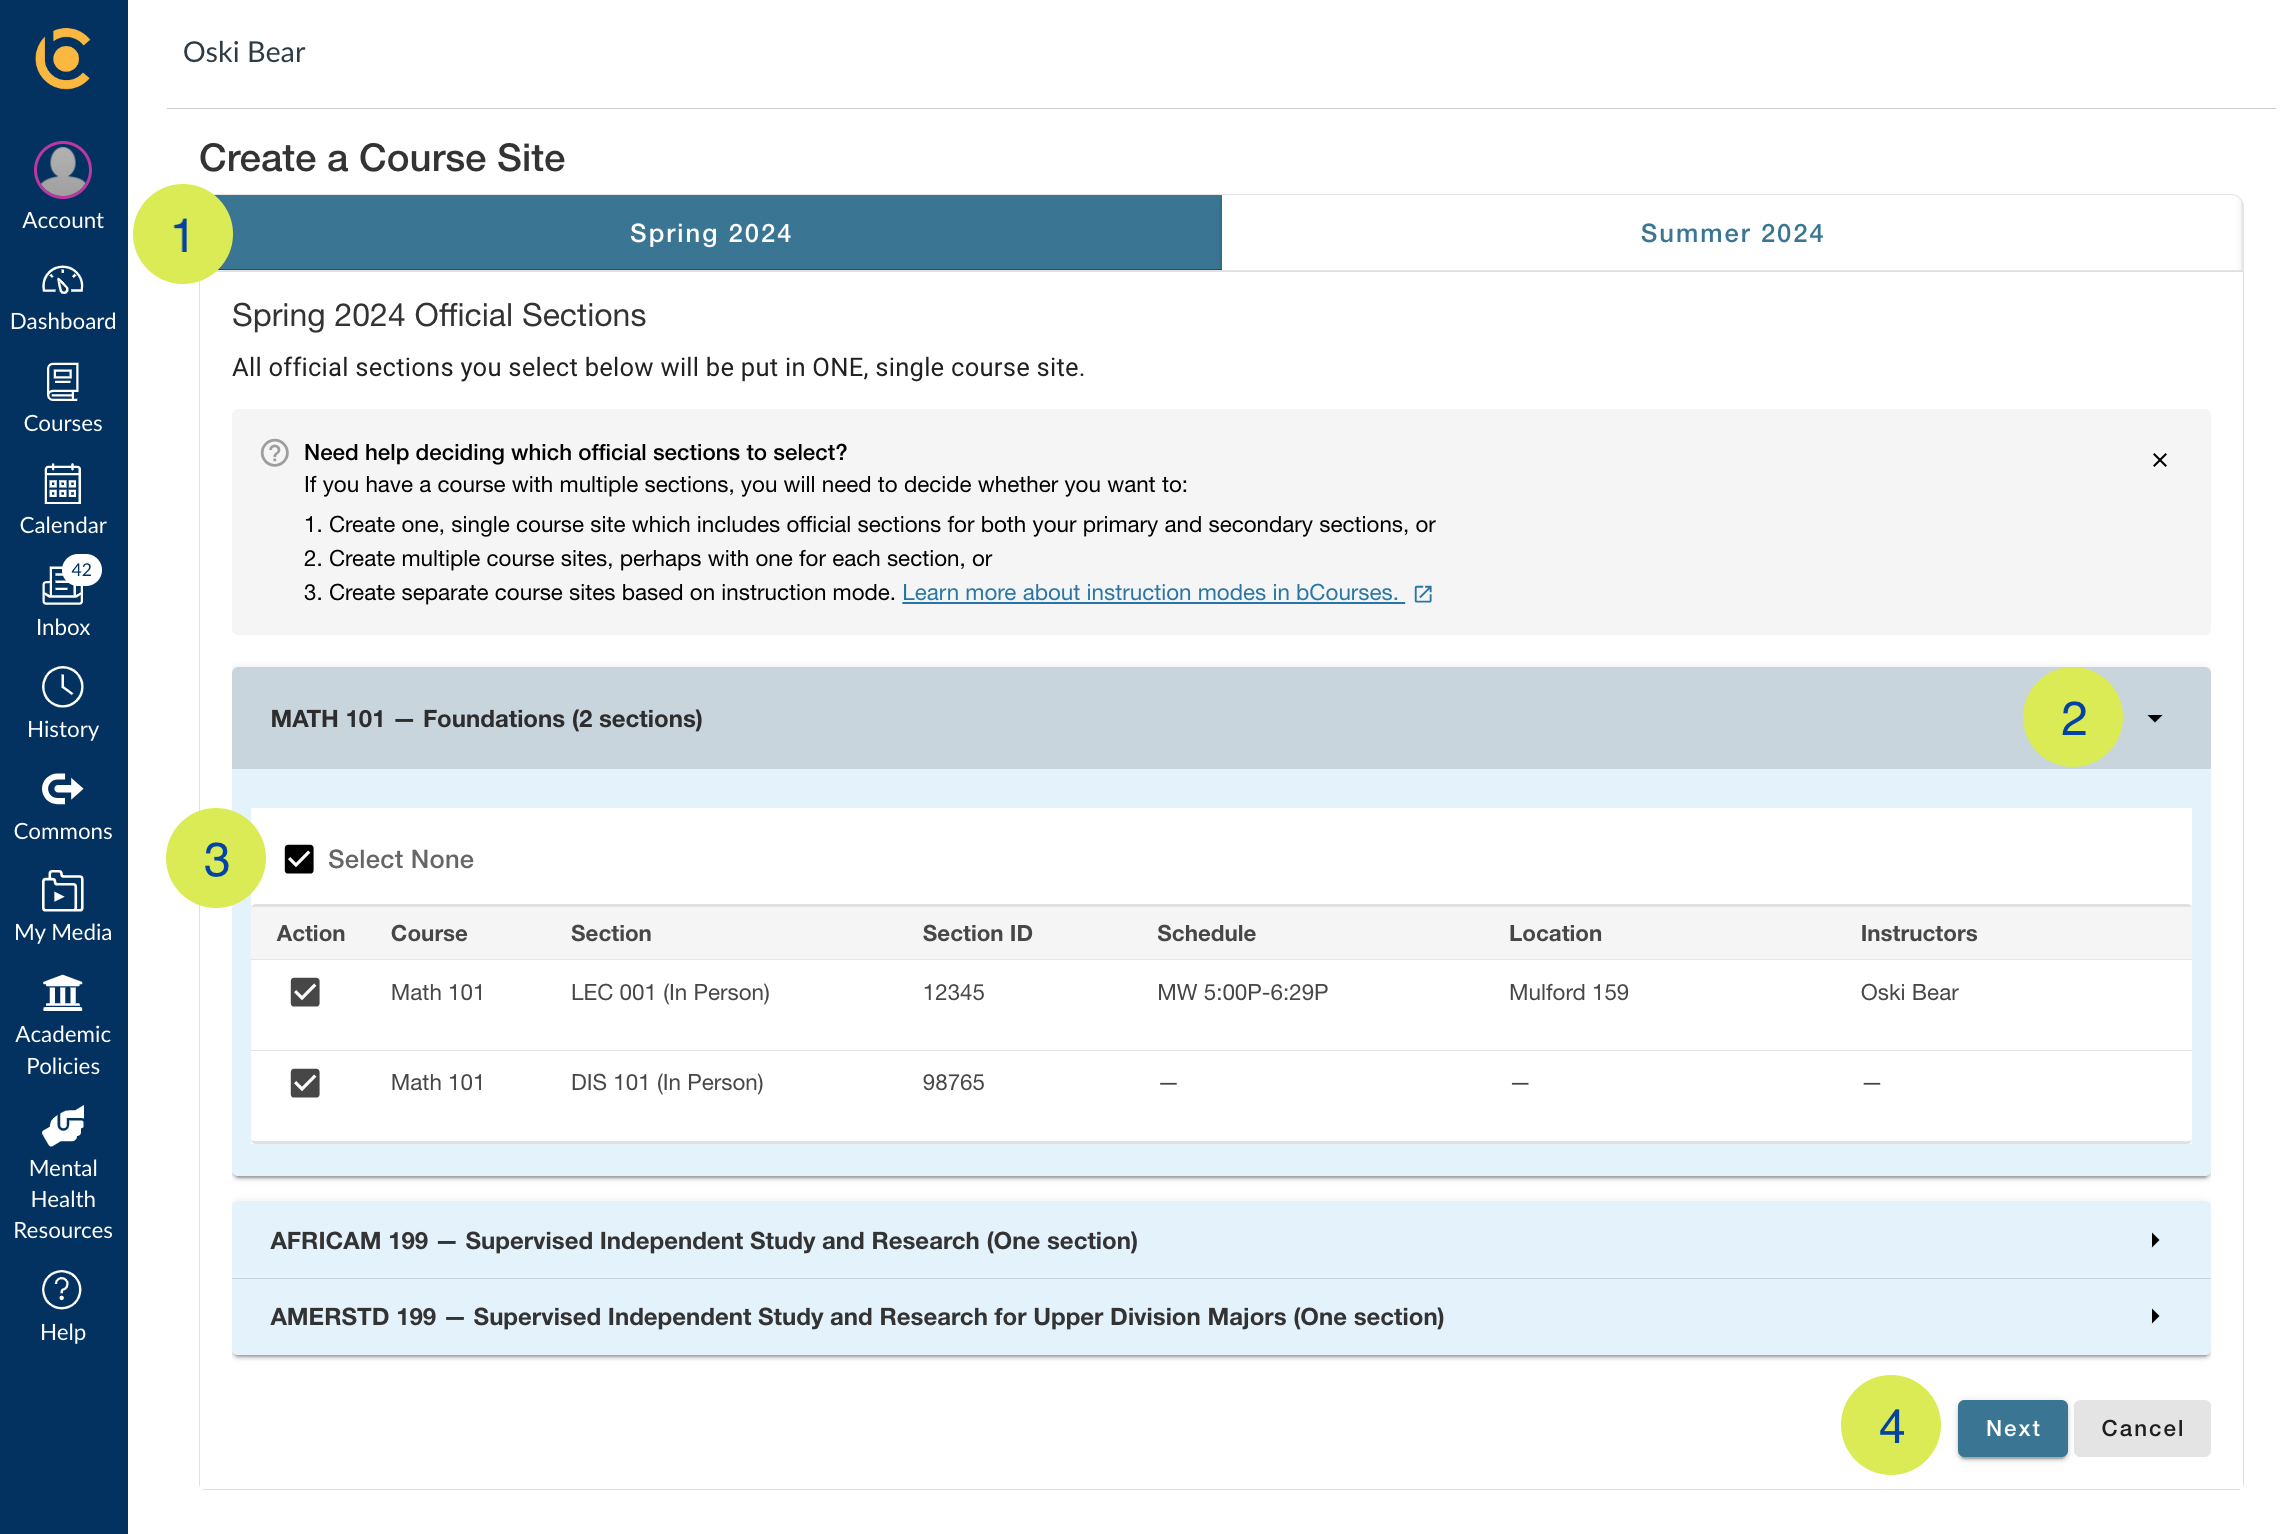Select the Spring 2024 tab

tap(710, 232)
